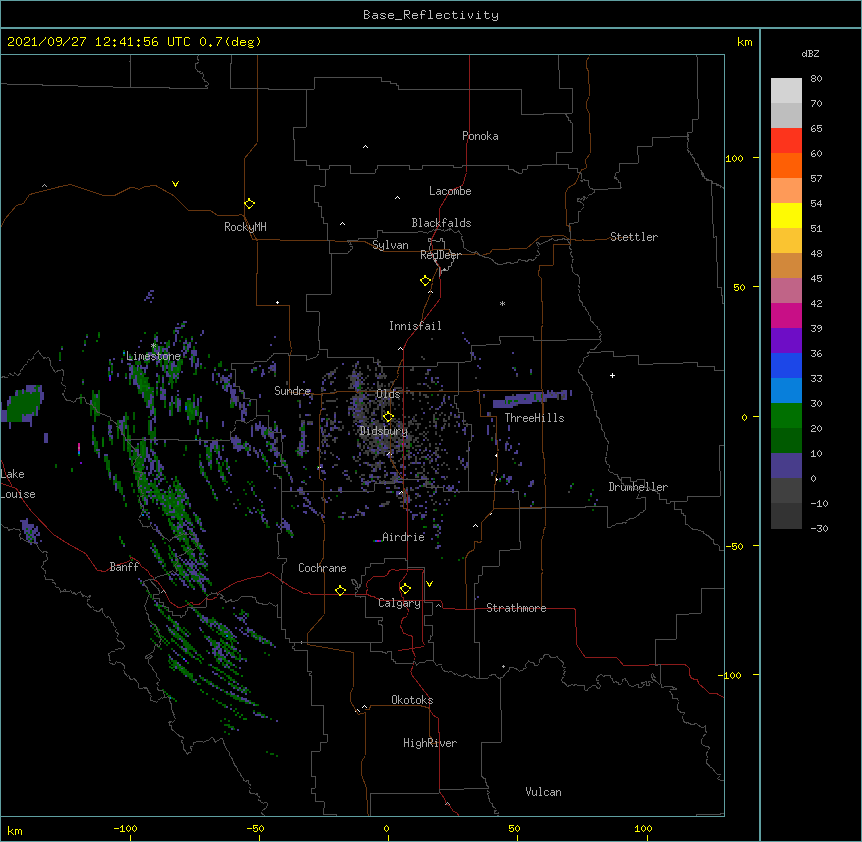This screenshot has width=862, height=842.
Task: Click the 65 value on the dBZ legend
Action: point(816,129)
